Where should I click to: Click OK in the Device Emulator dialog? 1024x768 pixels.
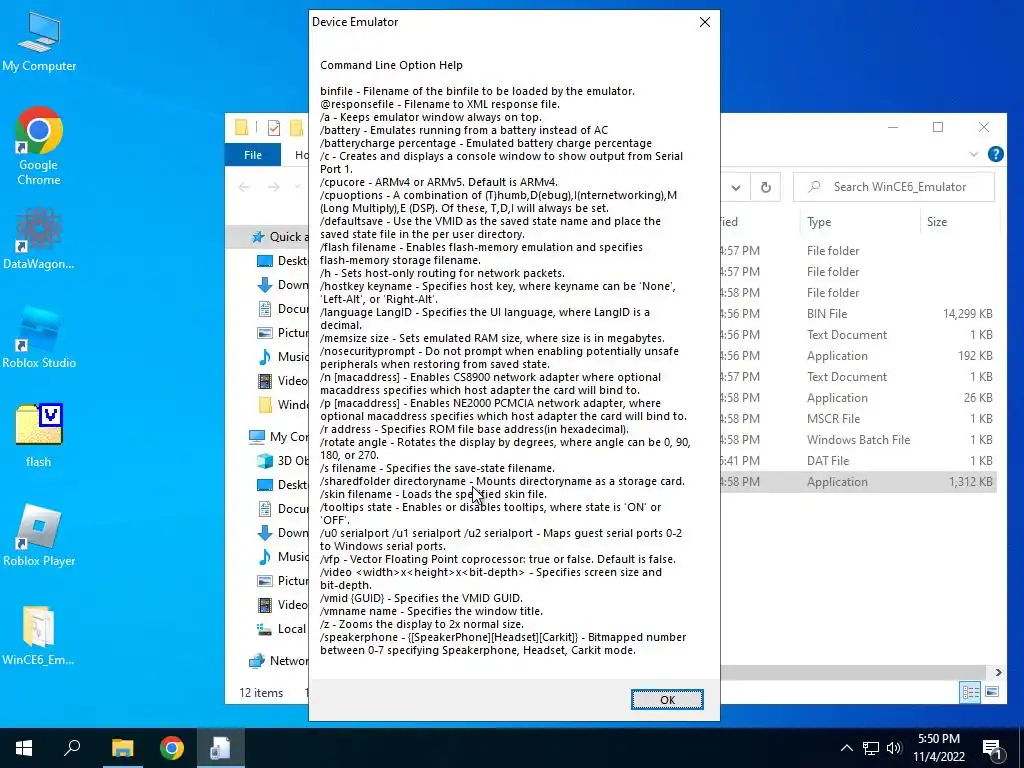coord(667,699)
